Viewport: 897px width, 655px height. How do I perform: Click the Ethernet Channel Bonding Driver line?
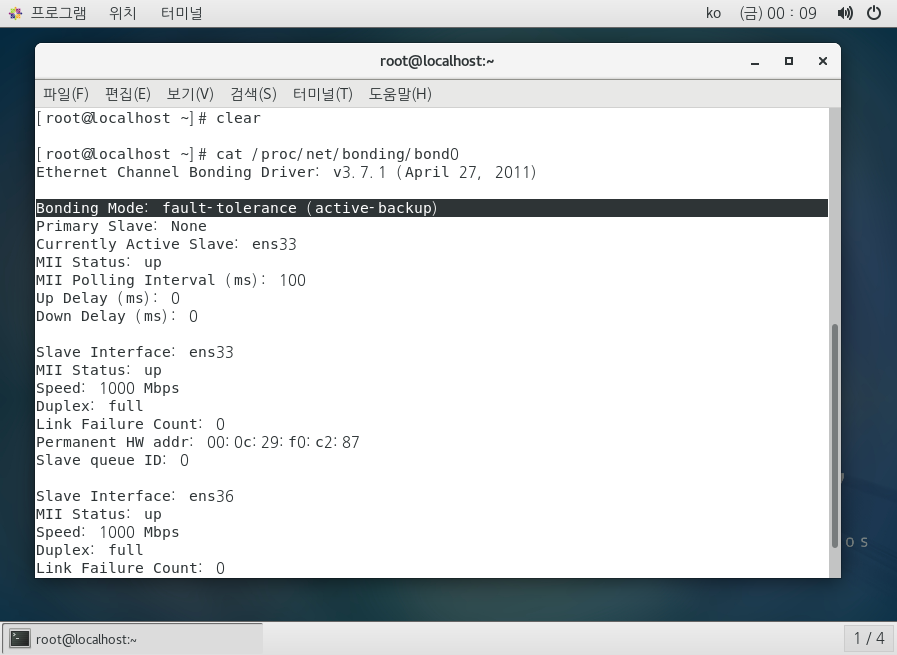[287, 172]
